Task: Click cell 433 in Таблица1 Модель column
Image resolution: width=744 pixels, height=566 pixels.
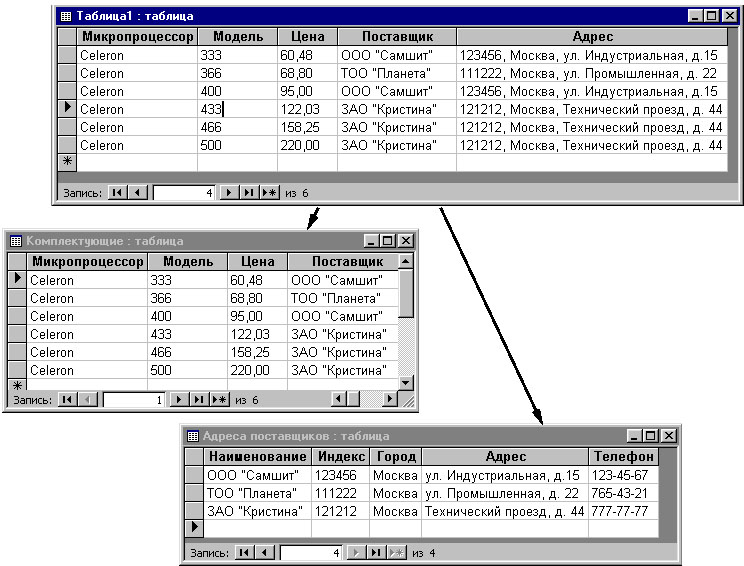Action: click(237, 109)
